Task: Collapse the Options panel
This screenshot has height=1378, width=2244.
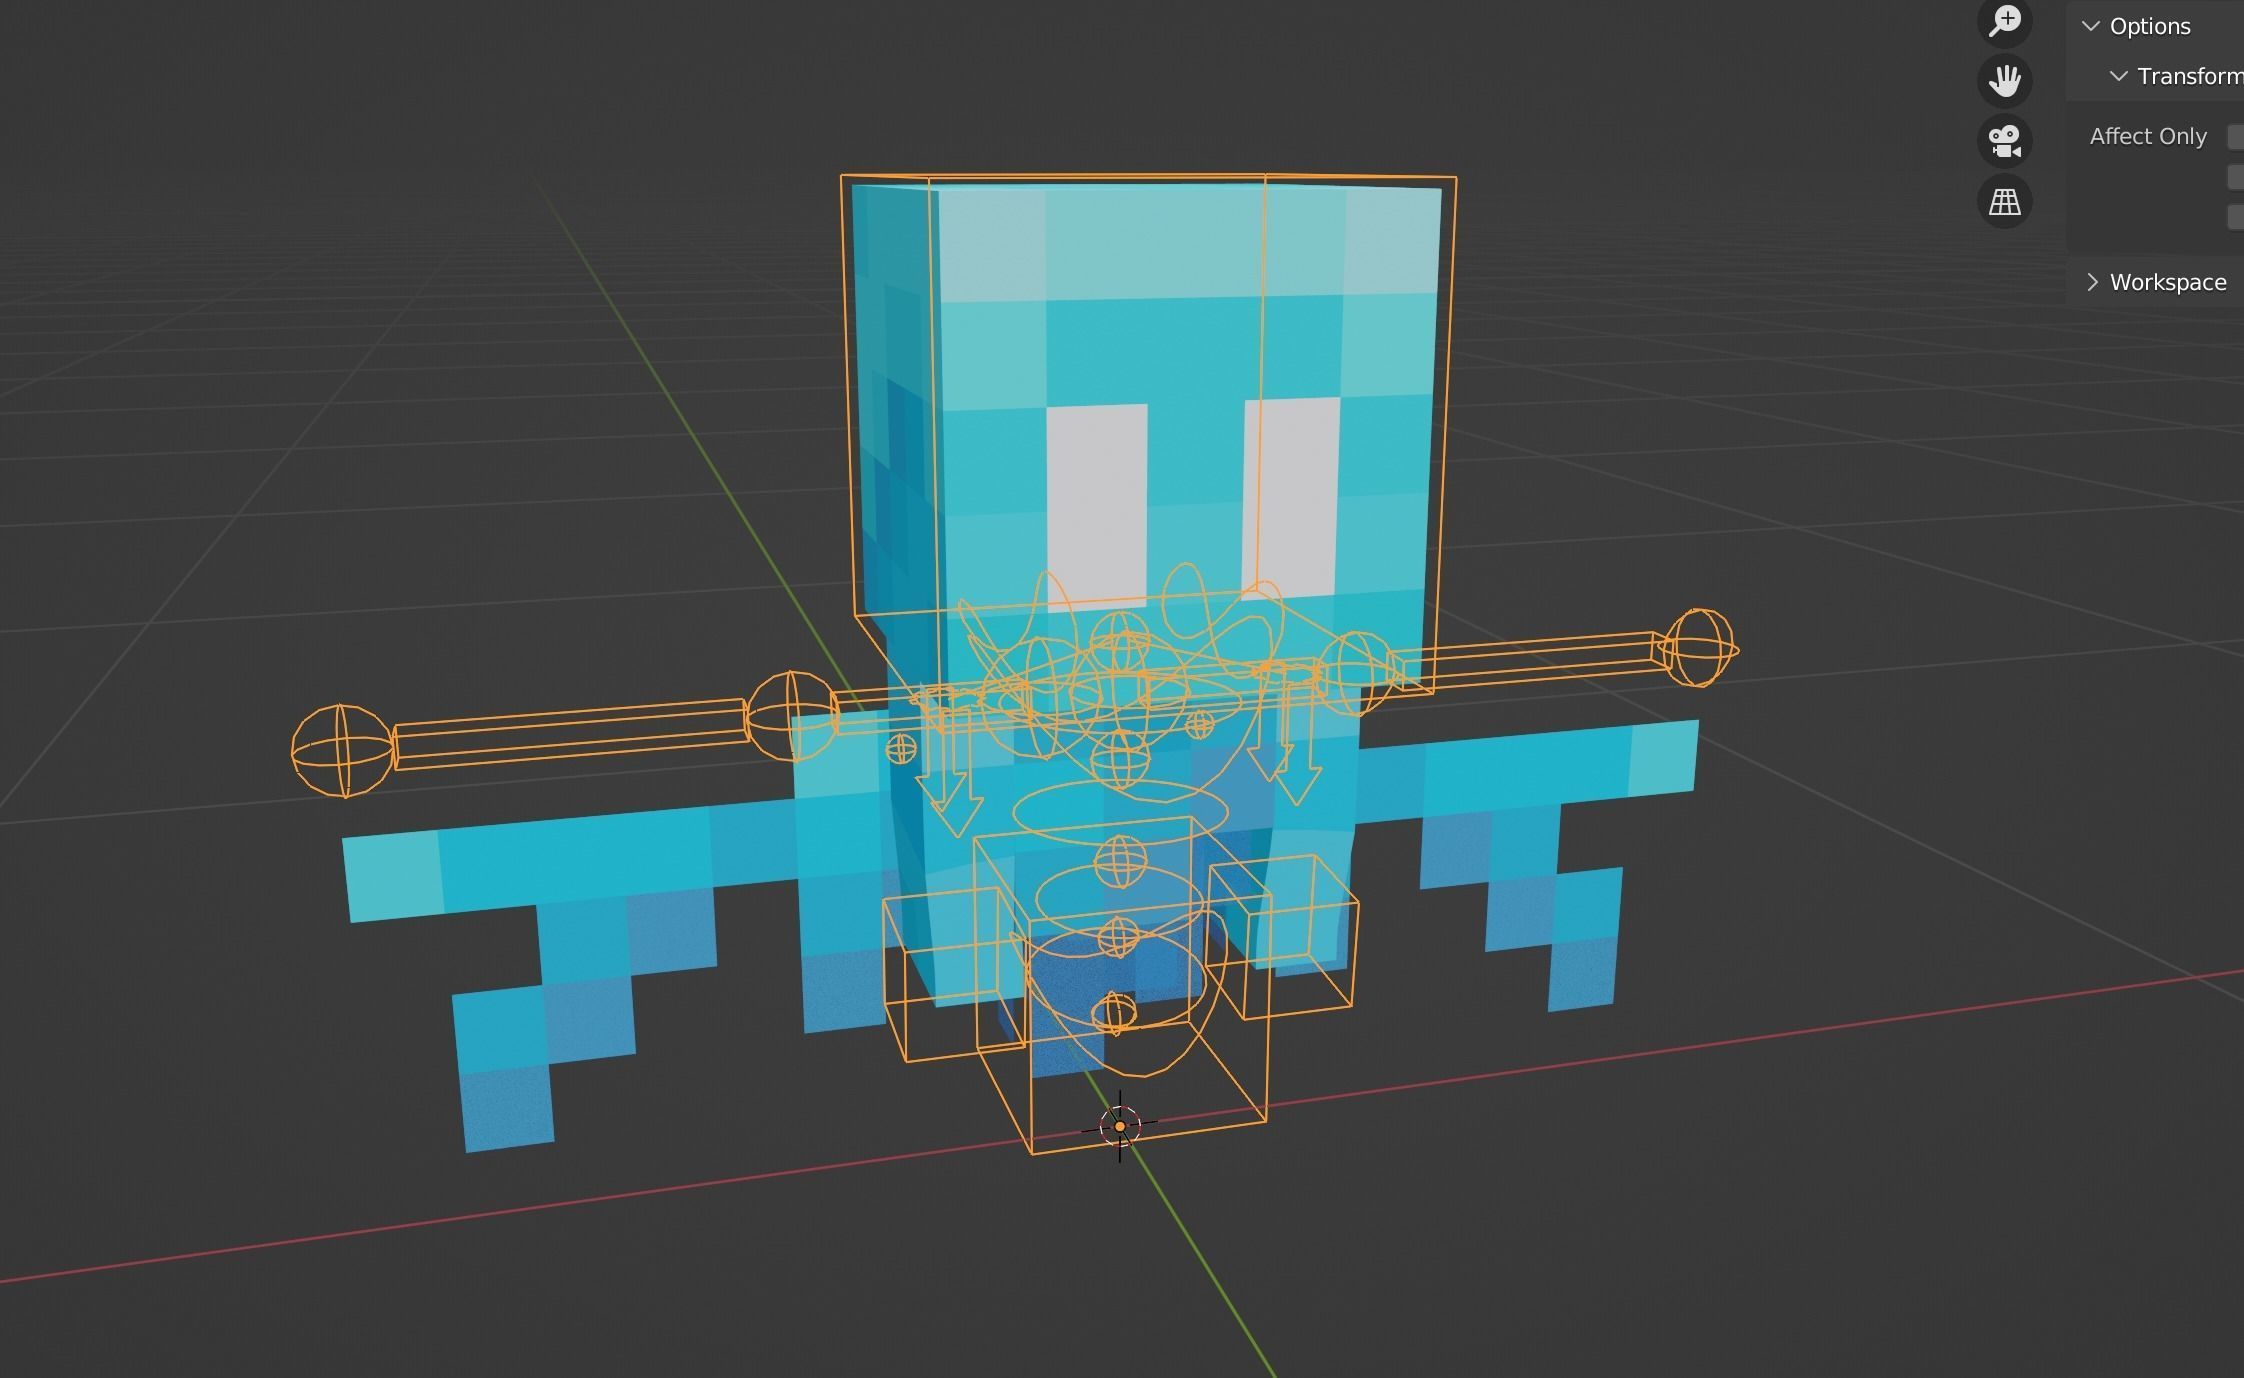Action: 2091,26
